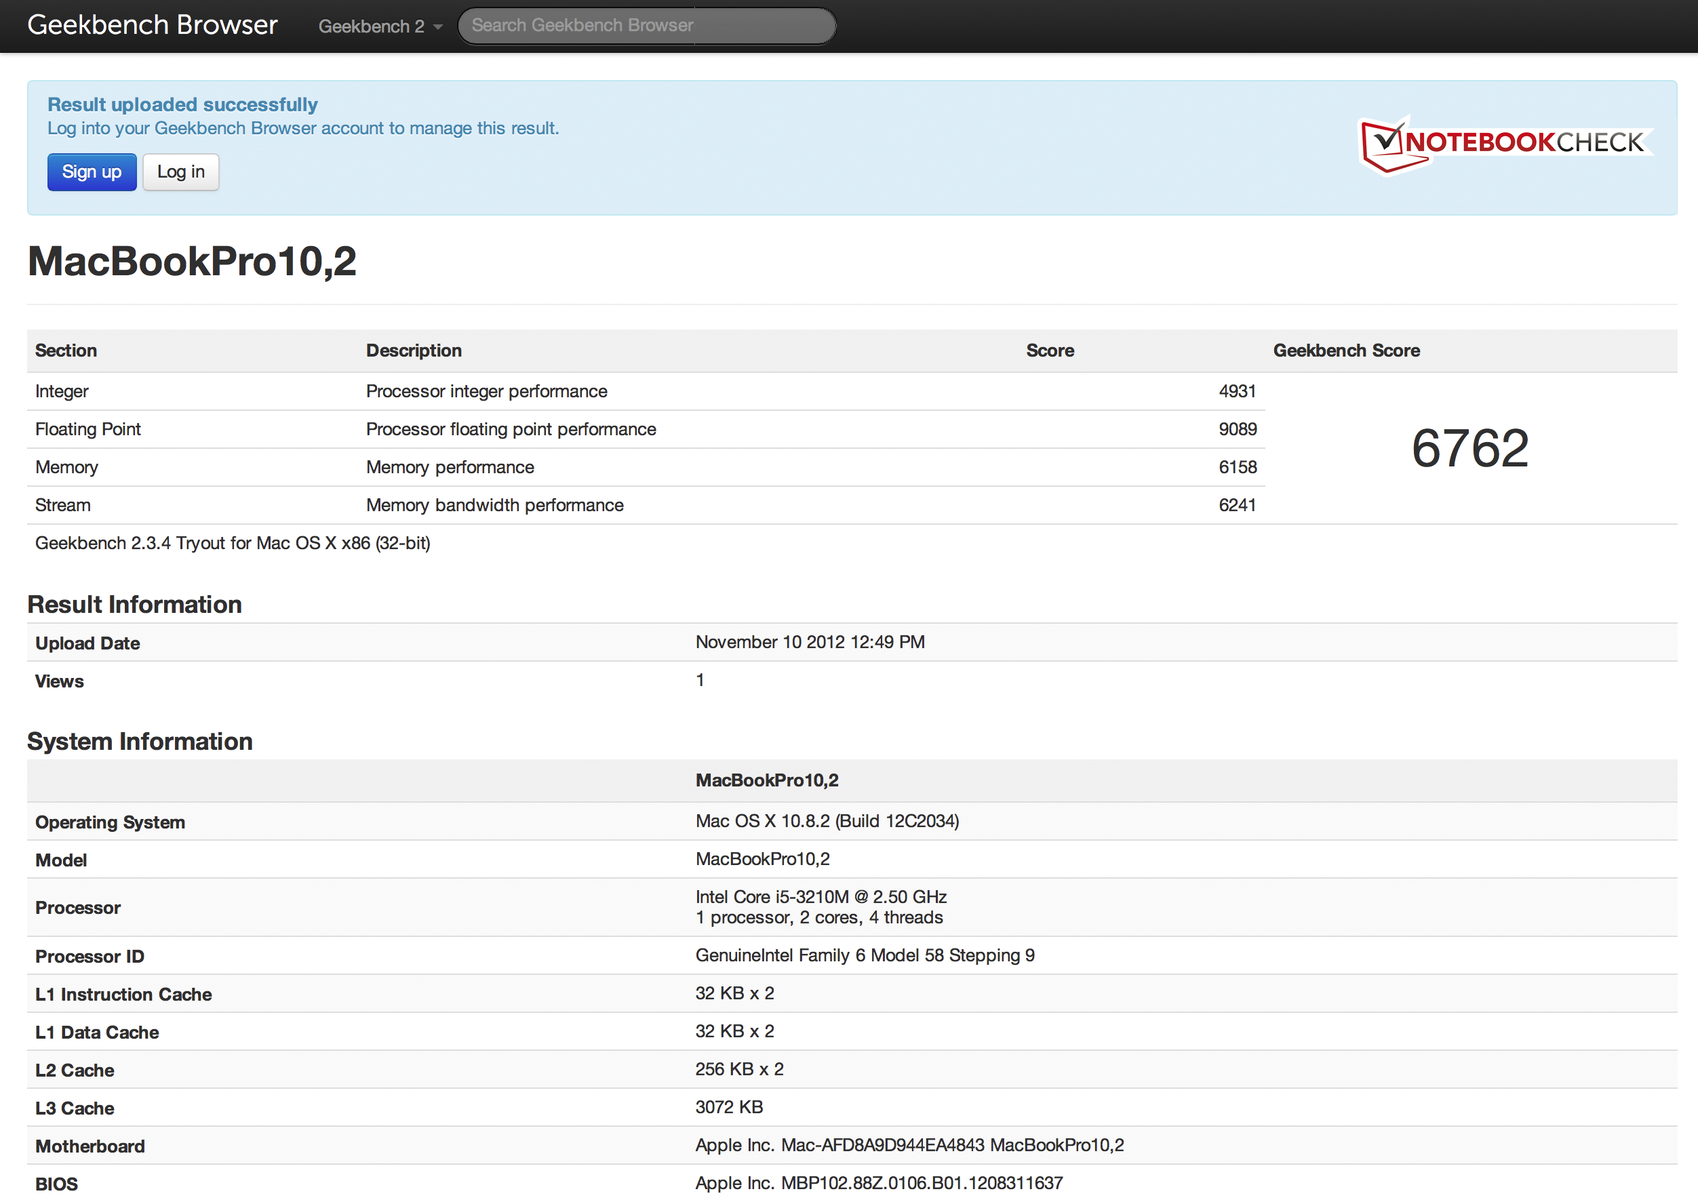
Task: Click the Log in button
Action: [x=181, y=172]
